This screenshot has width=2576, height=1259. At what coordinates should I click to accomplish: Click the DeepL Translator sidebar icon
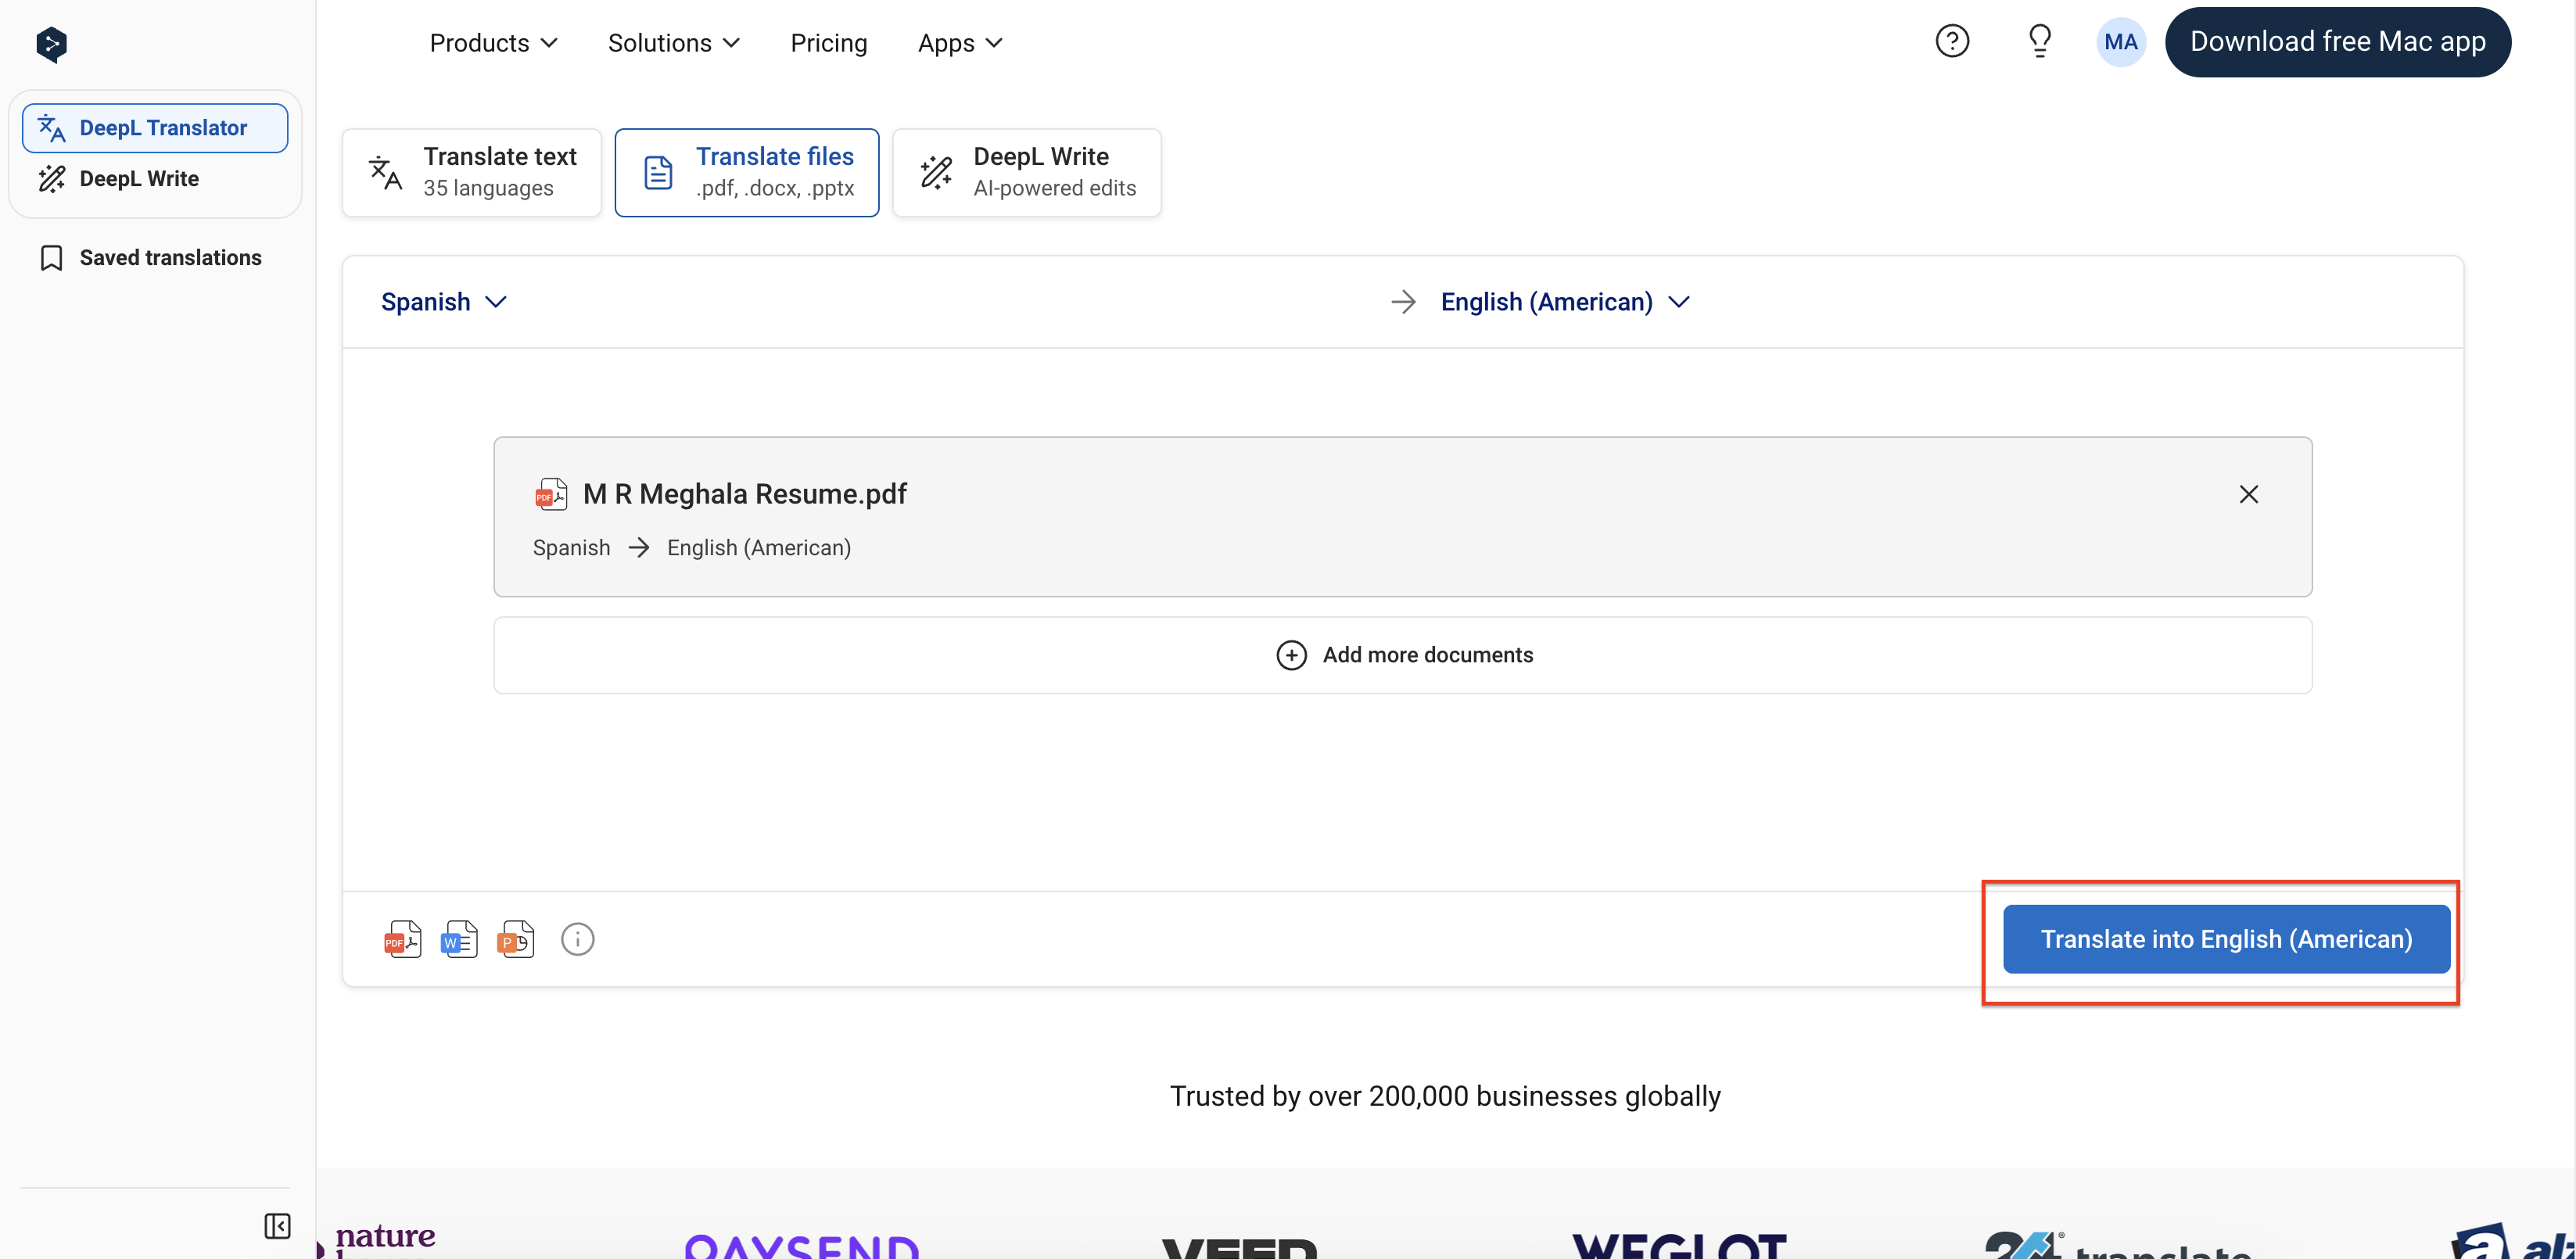coord(51,128)
